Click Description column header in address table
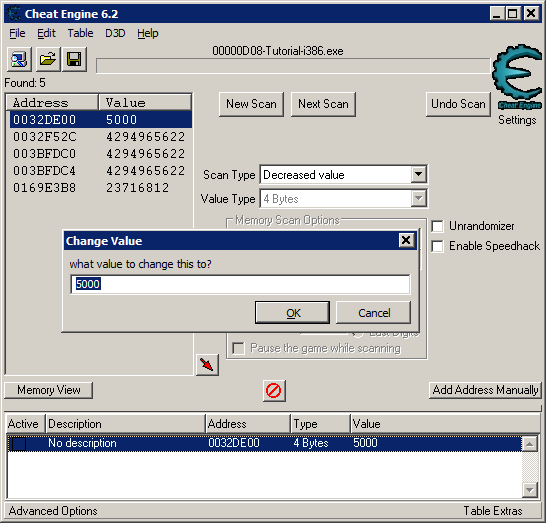Viewport: 546px width, 523px height. click(125, 424)
